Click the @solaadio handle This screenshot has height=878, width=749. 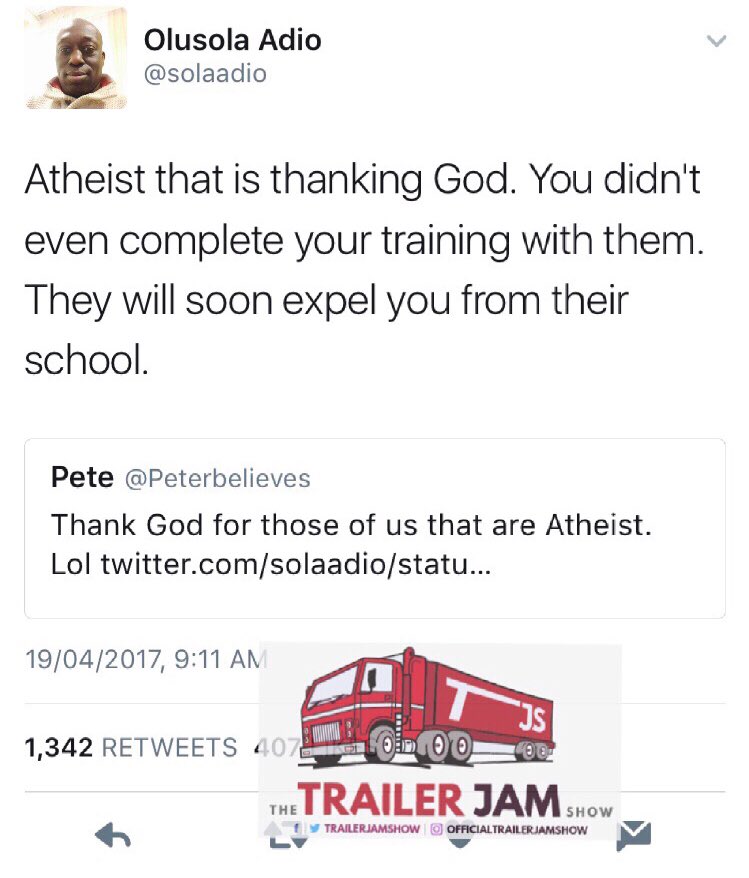coord(205,74)
